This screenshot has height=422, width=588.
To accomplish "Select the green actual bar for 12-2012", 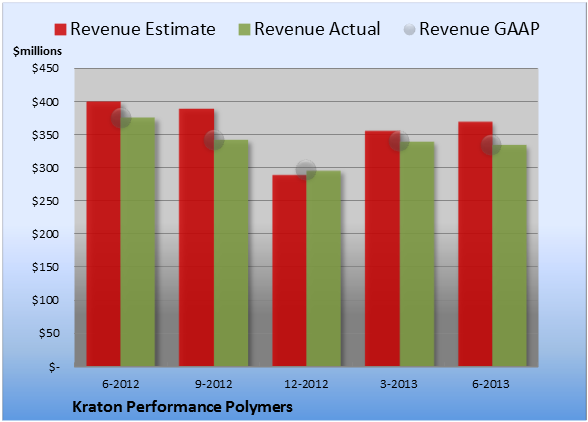I will point(324,269).
